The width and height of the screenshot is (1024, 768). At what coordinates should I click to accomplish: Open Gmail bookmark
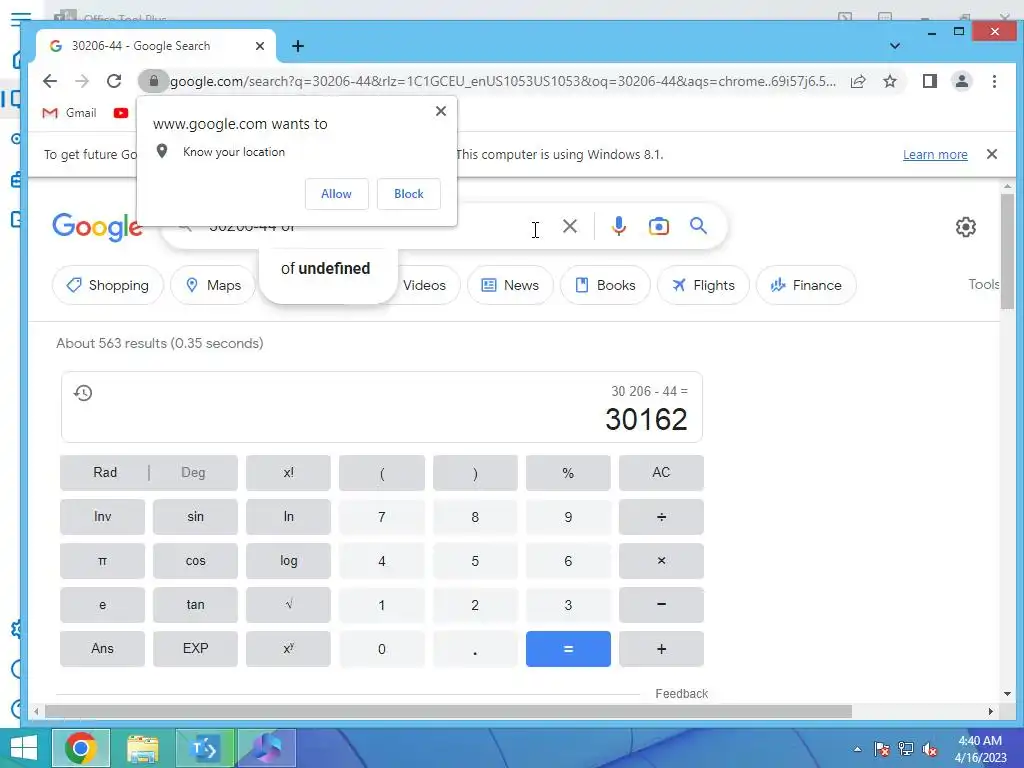(x=69, y=113)
